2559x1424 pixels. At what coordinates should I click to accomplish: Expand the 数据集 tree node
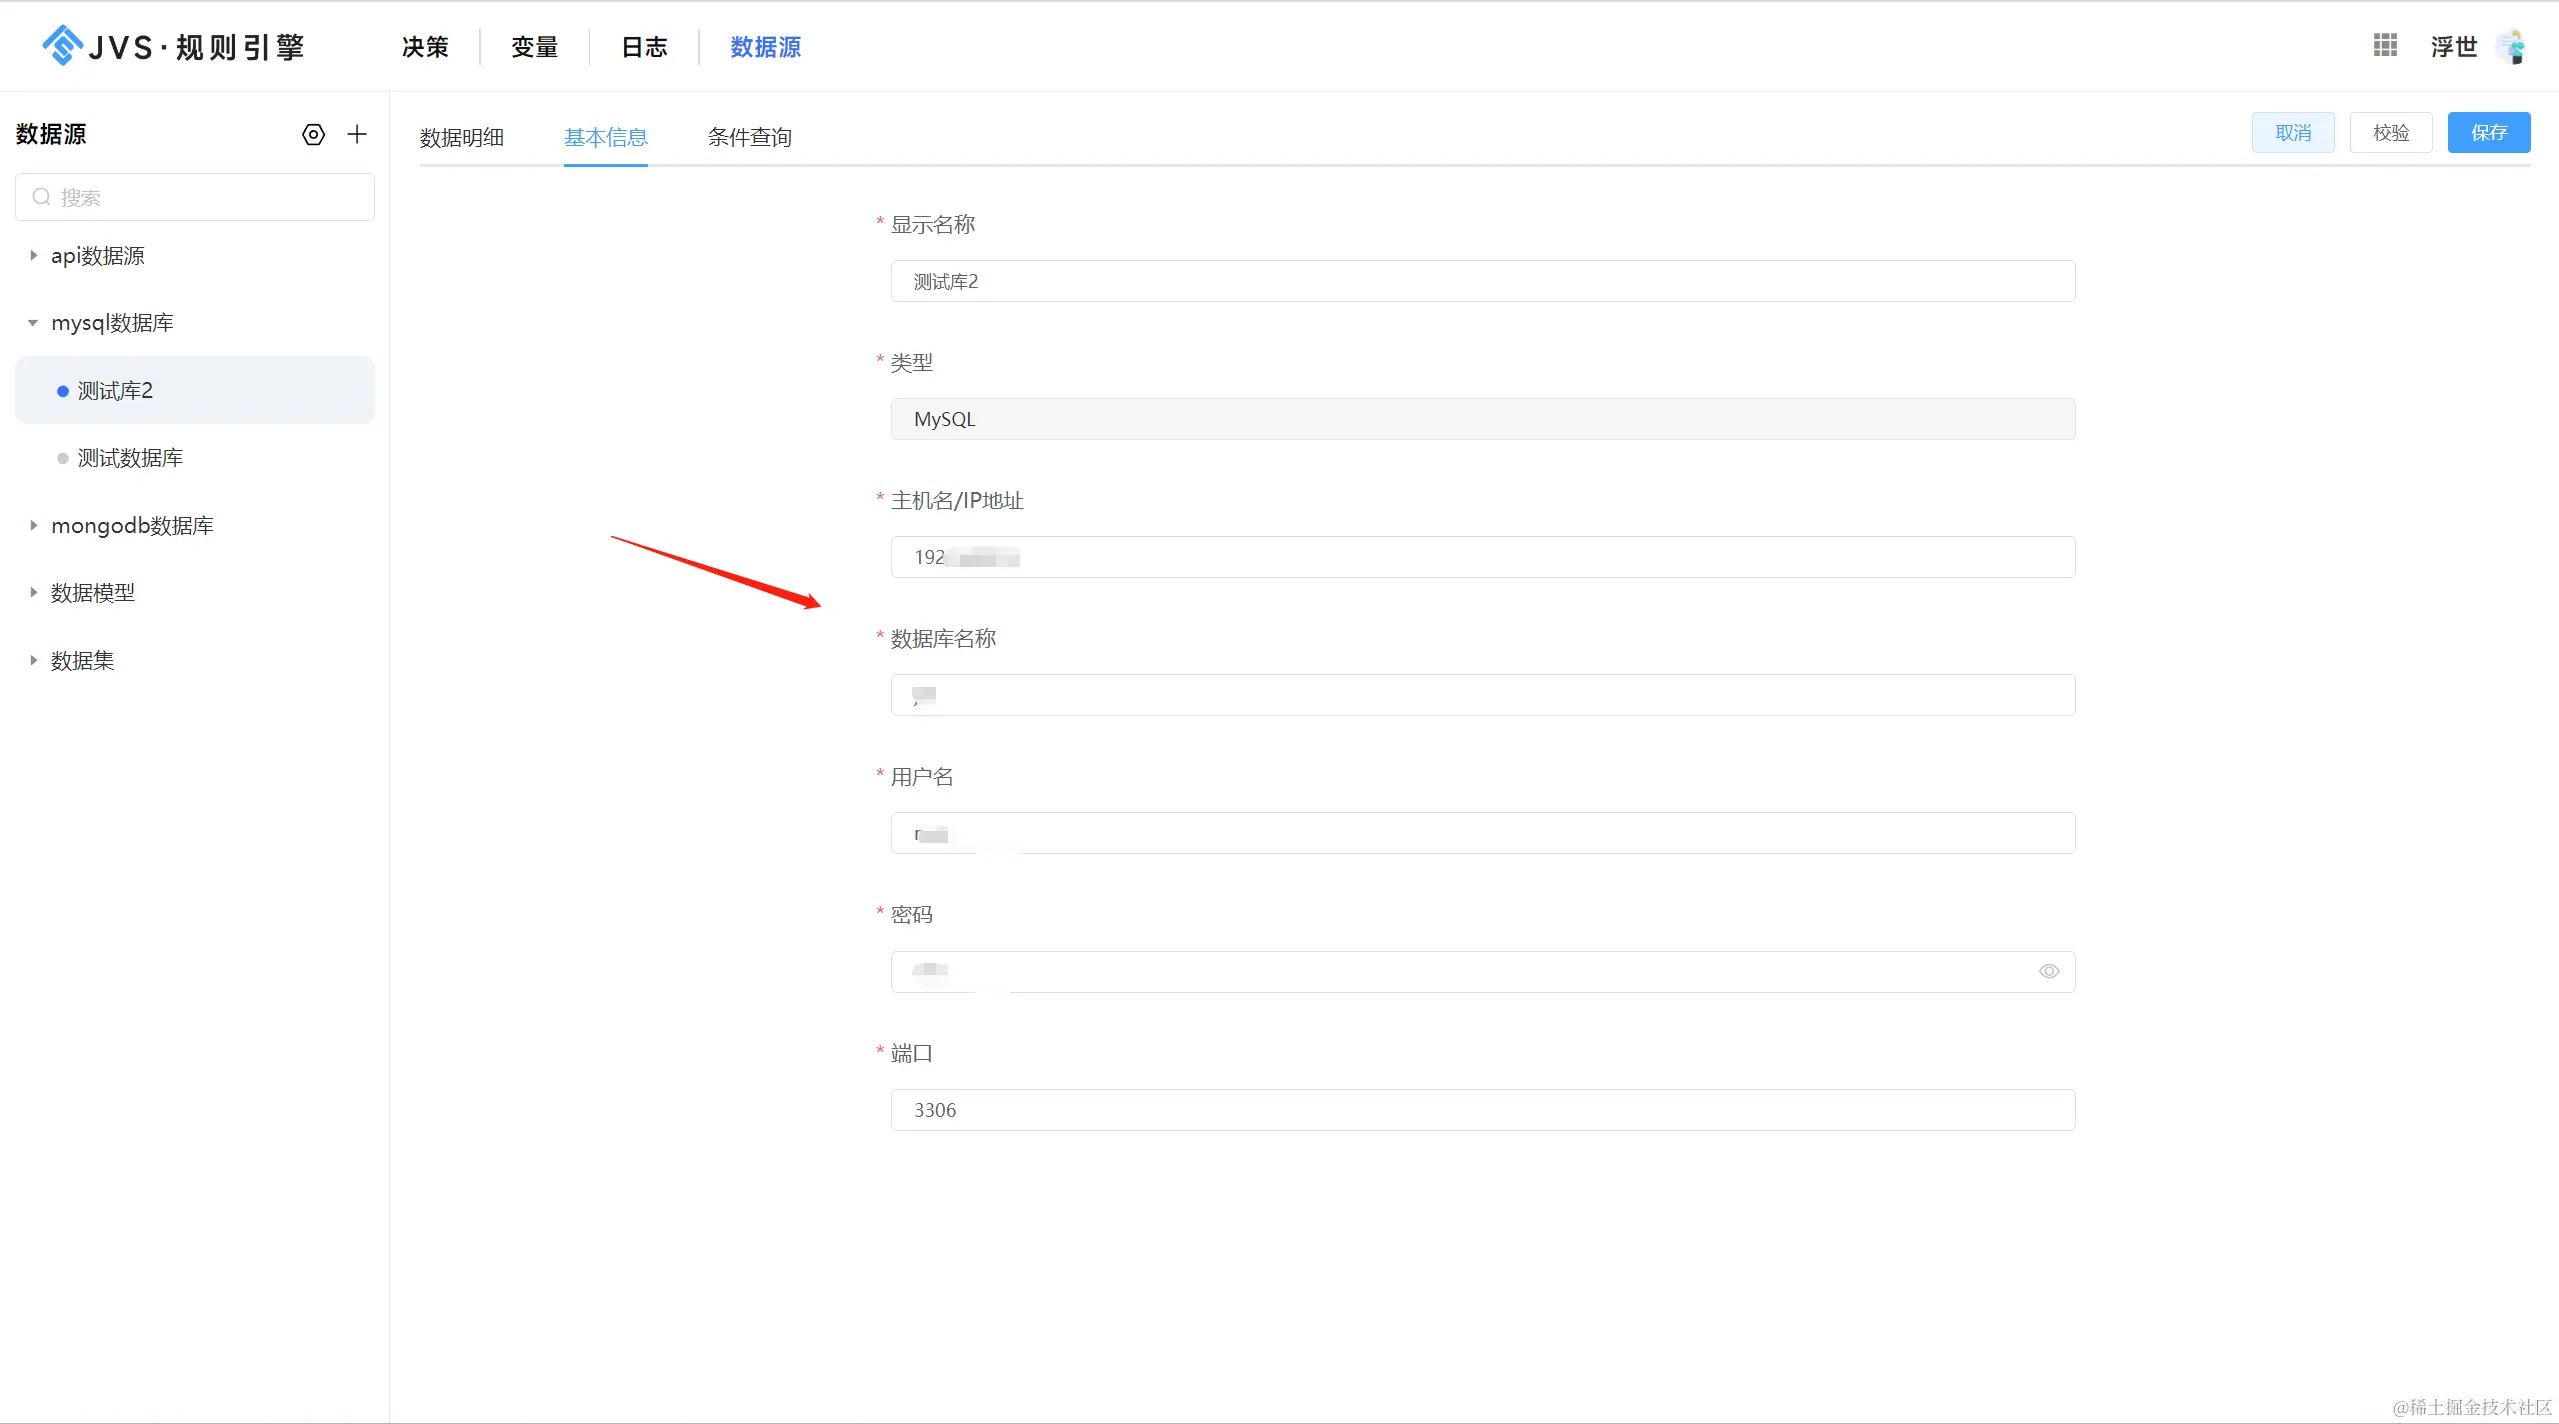33,661
